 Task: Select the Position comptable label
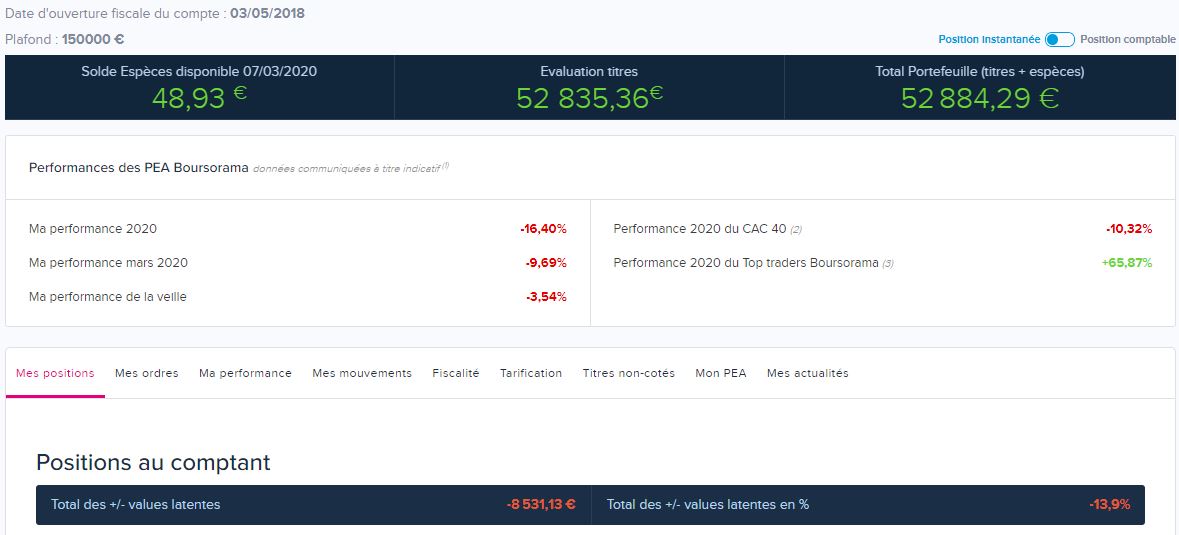(1127, 40)
